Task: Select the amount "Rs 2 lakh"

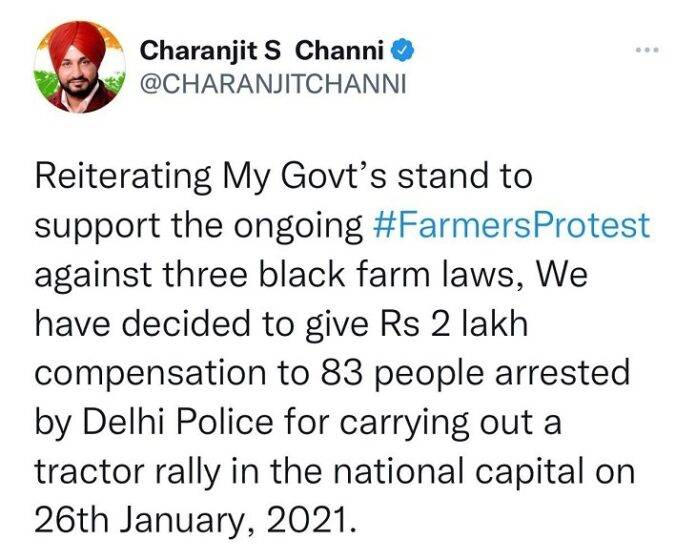Action: pyautogui.click(x=454, y=324)
